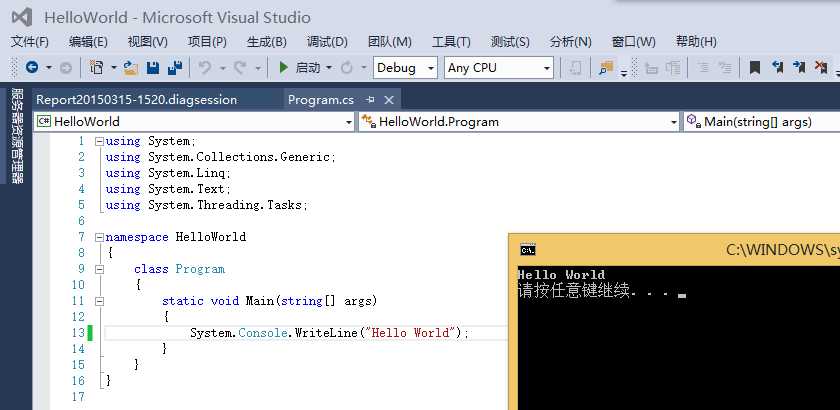Switch to the Report20150315-1520.diagsession tab
The width and height of the screenshot is (840, 410).
(137, 100)
